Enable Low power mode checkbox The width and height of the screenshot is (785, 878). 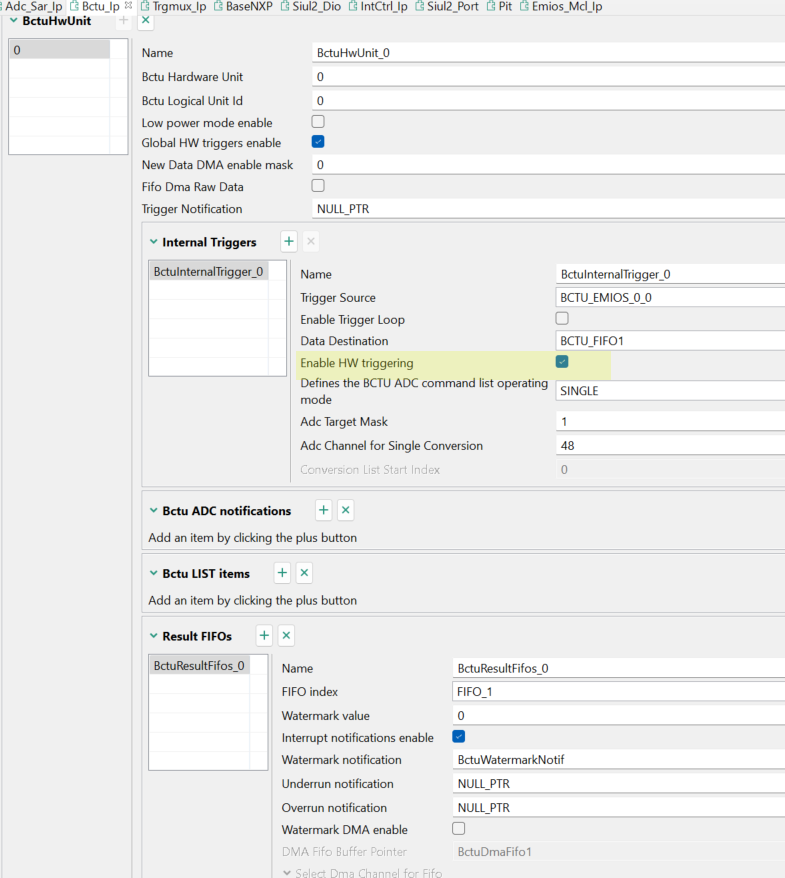tap(318, 122)
